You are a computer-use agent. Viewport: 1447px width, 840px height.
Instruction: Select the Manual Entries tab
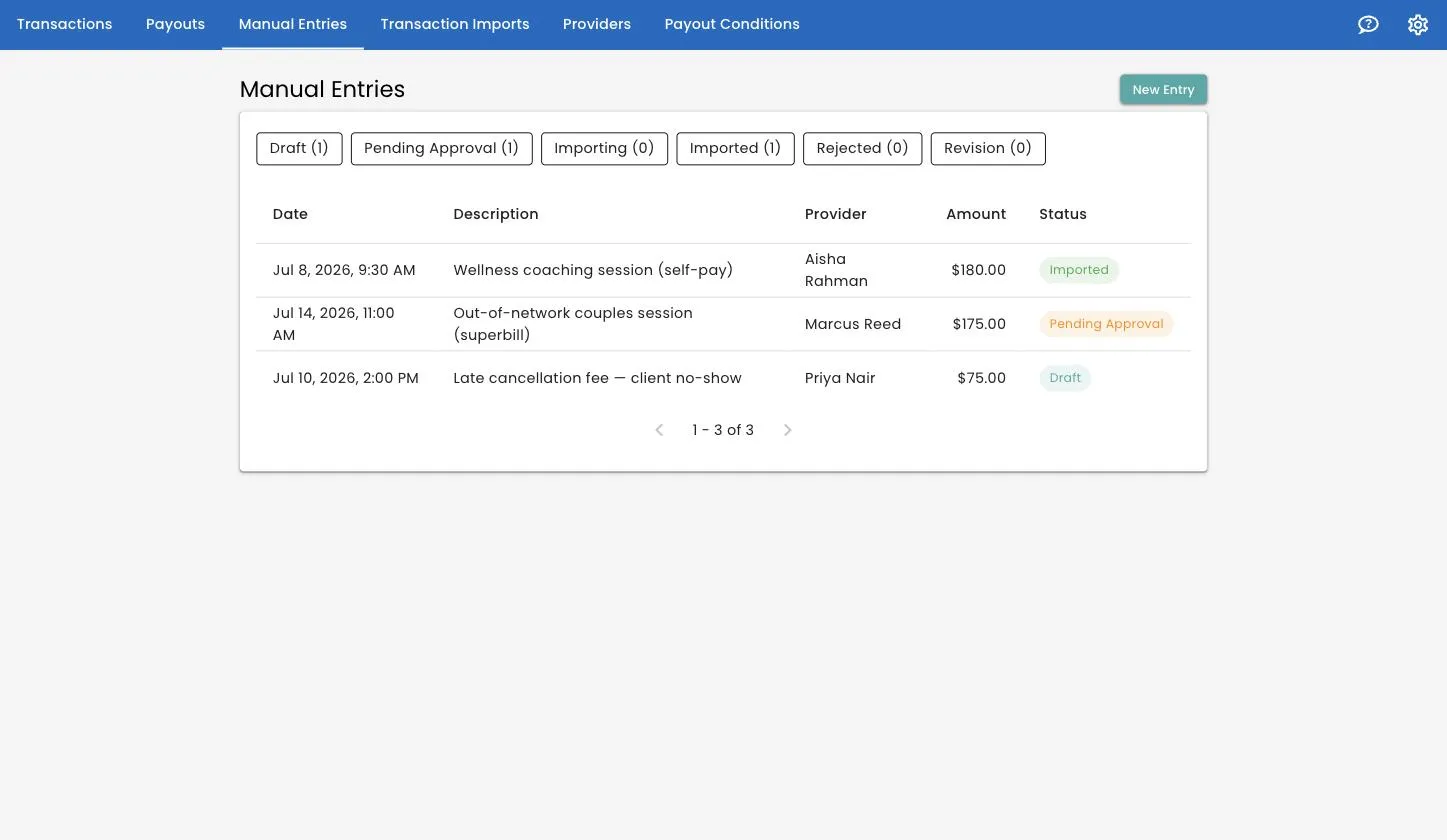[293, 24]
